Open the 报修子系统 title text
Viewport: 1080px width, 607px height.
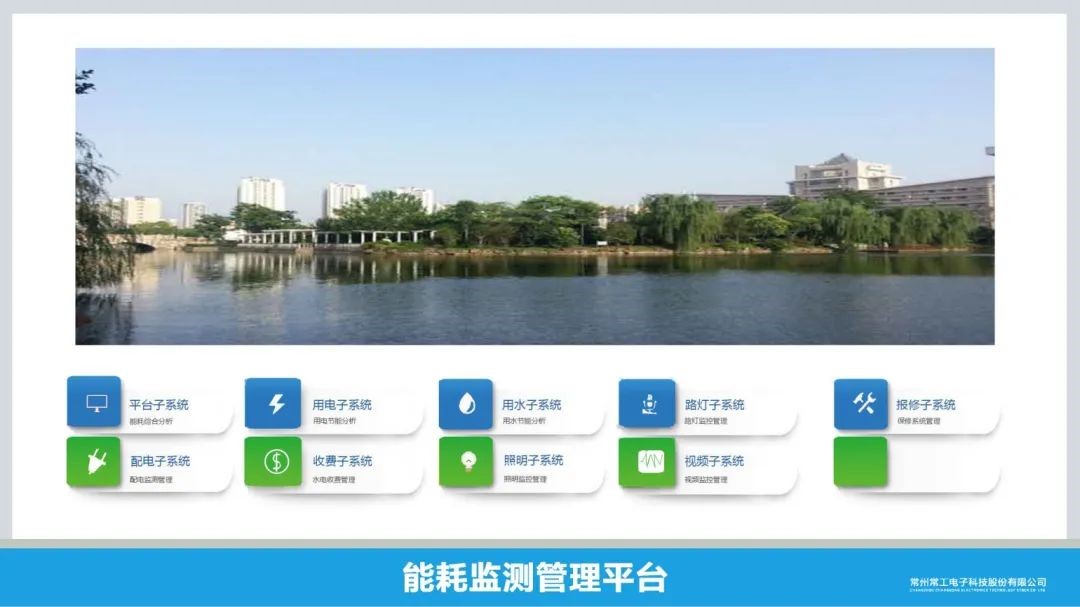[x=925, y=405]
